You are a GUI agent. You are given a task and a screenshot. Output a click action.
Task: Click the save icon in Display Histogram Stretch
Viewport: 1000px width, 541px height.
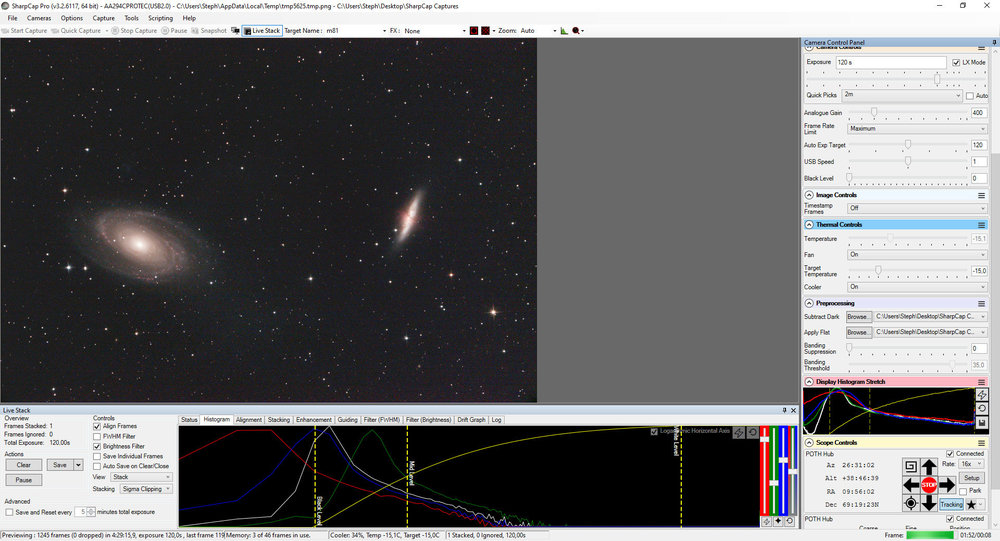click(982, 423)
